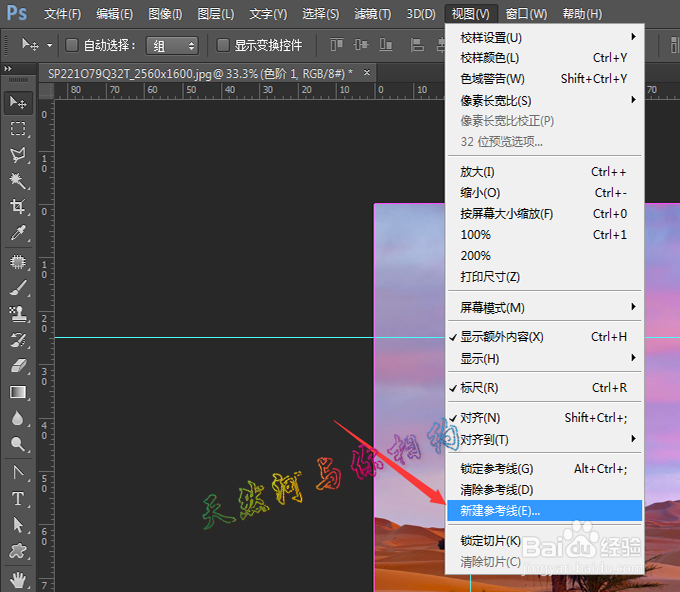
Task: Enable the 显示变换控件 checkbox
Action: click(x=223, y=45)
